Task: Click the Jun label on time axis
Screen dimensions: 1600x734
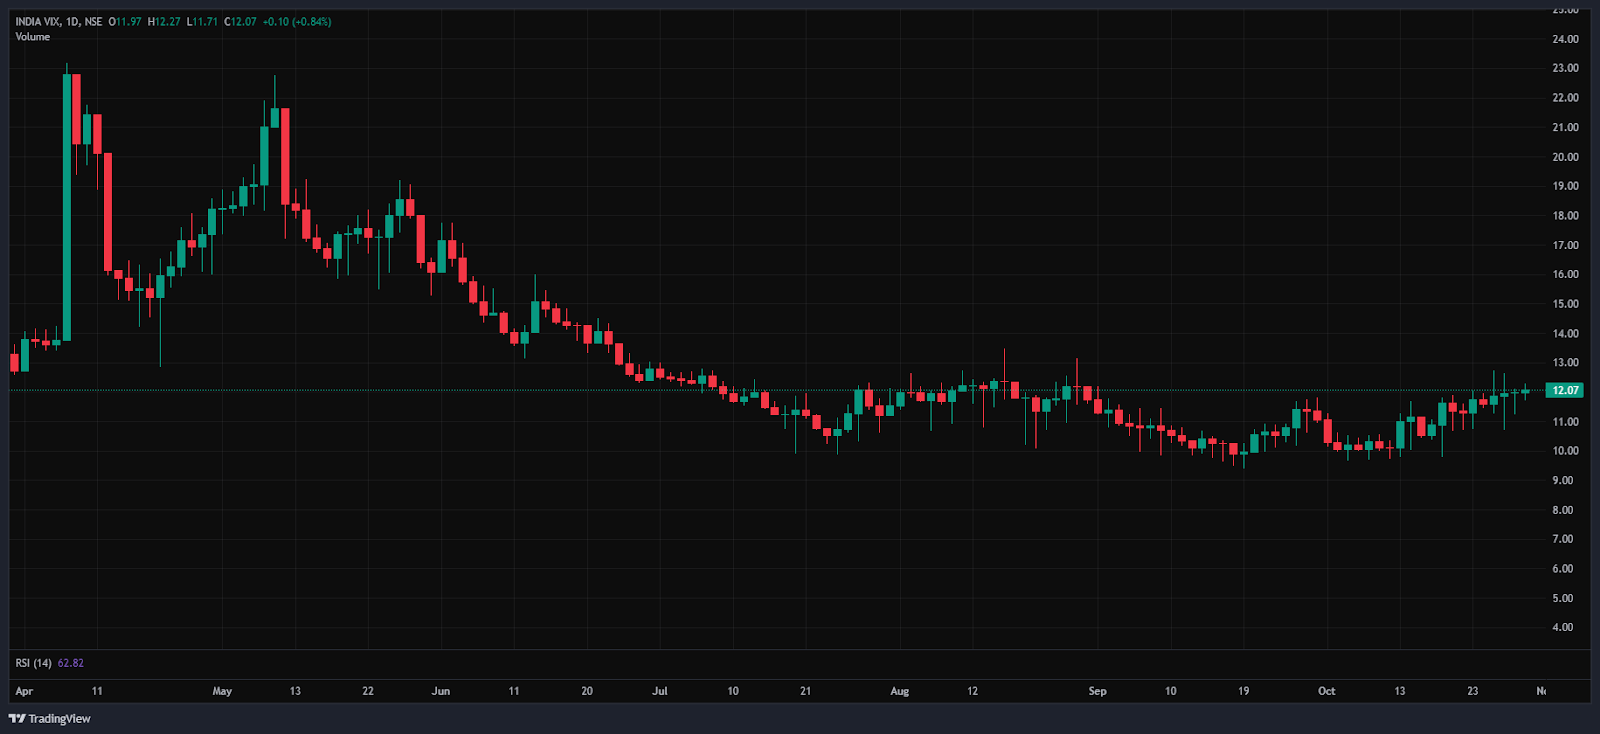Action: tap(441, 691)
